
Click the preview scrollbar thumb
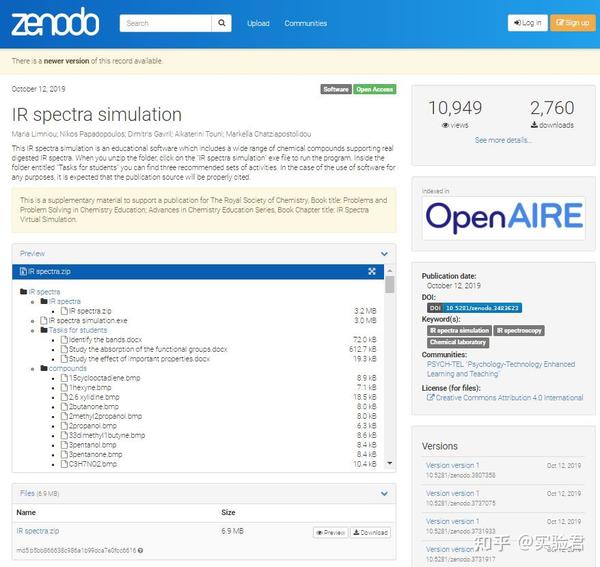point(390,284)
